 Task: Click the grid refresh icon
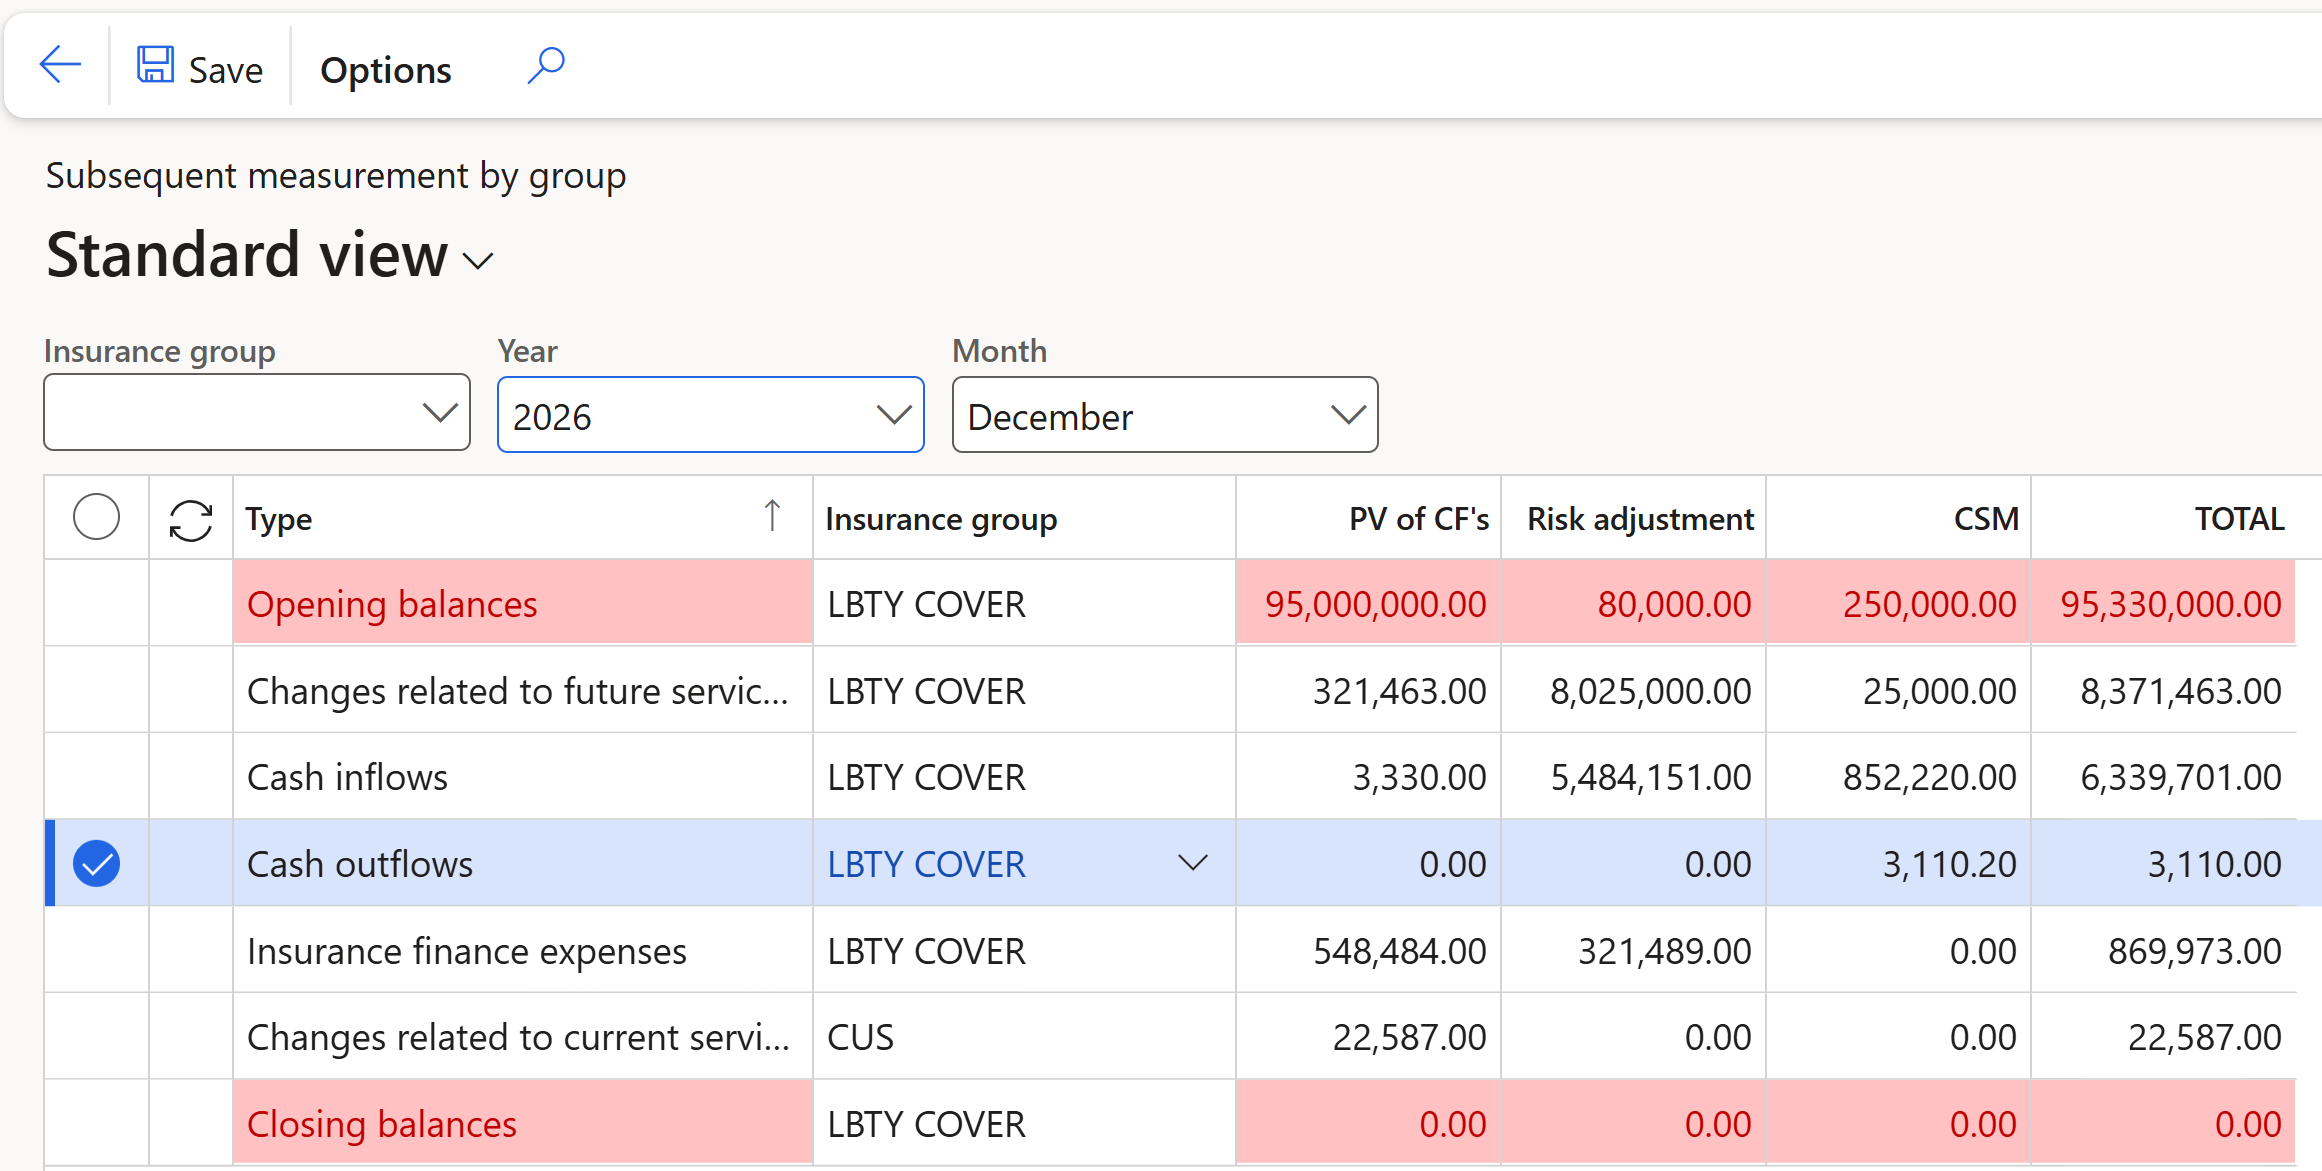pyautogui.click(x=190, y=520)
